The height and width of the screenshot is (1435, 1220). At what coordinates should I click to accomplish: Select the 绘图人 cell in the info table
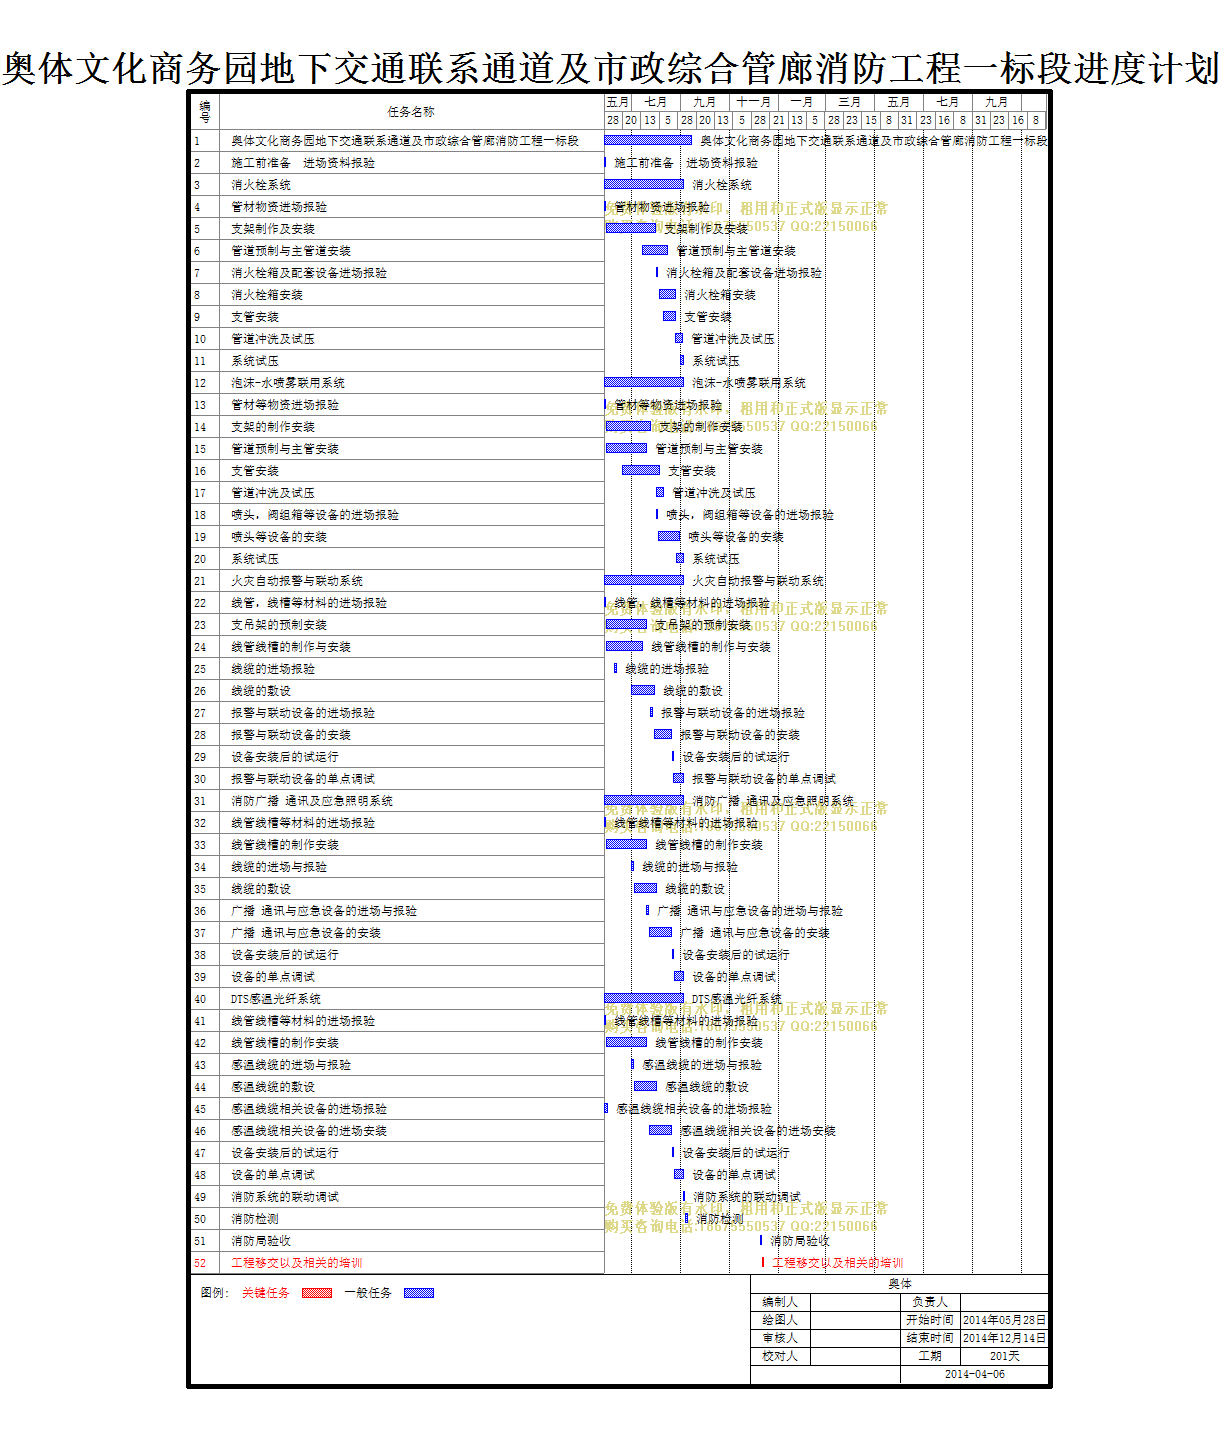[780, 1320]
